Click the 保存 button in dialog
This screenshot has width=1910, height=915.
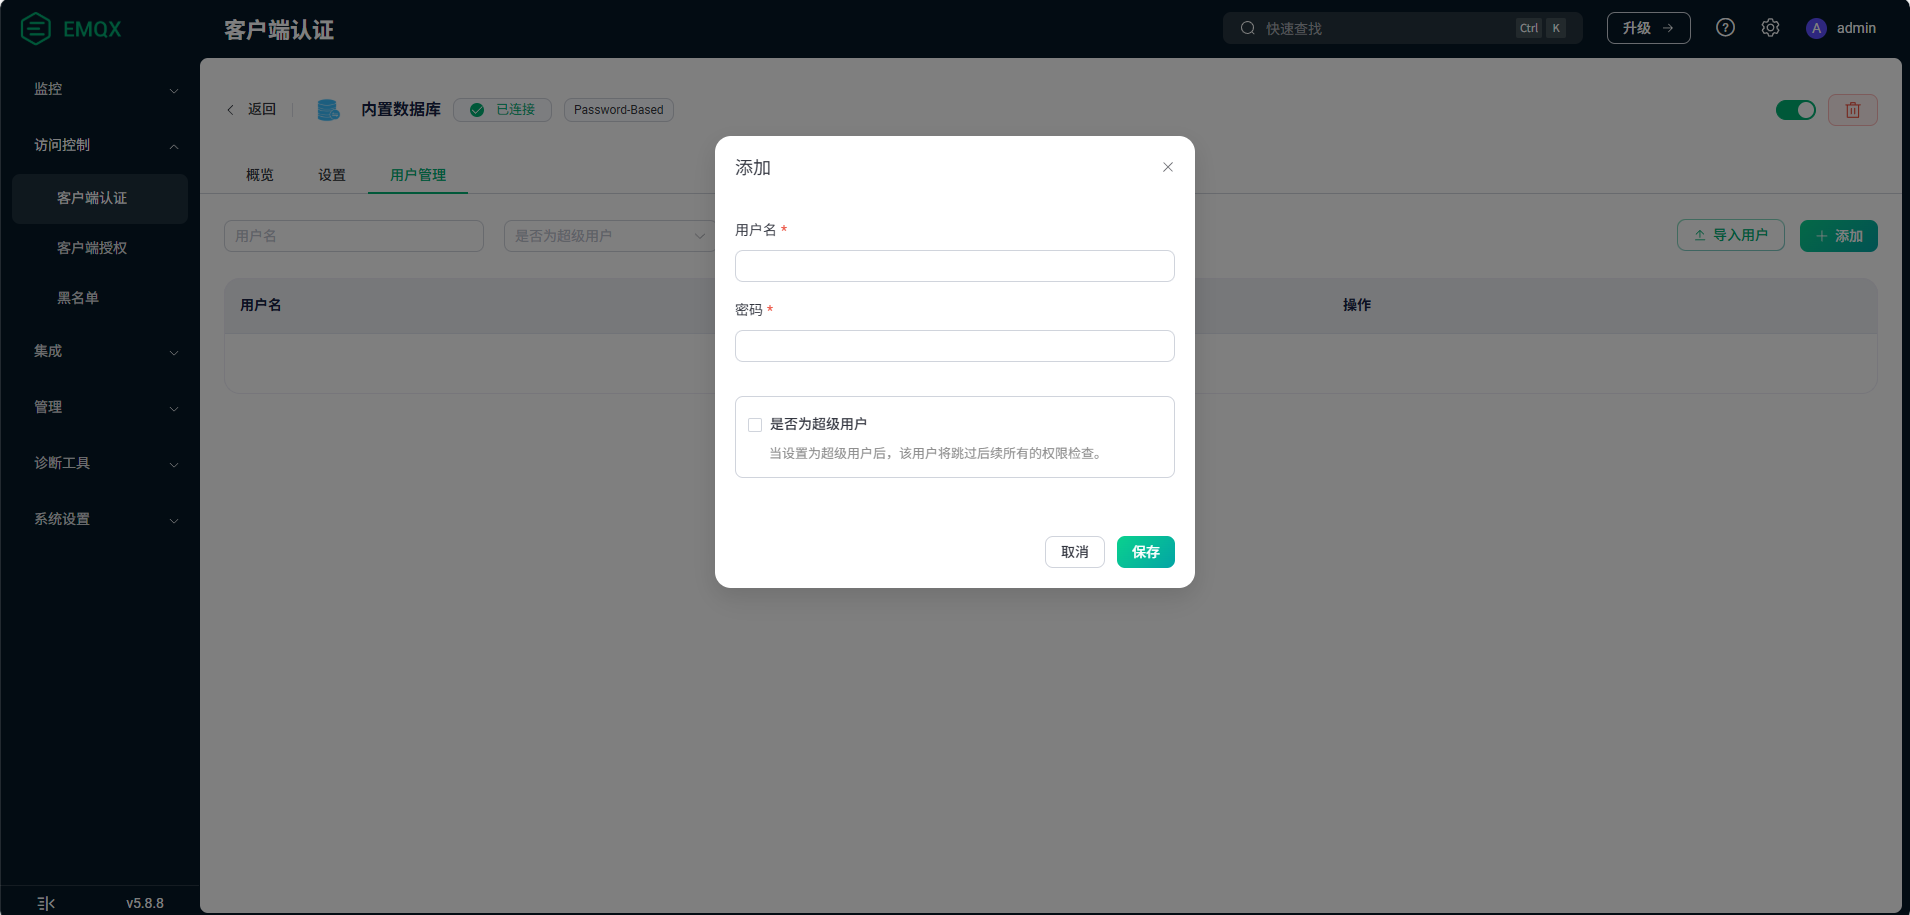pyautogui.click(x=1146, y=552)
